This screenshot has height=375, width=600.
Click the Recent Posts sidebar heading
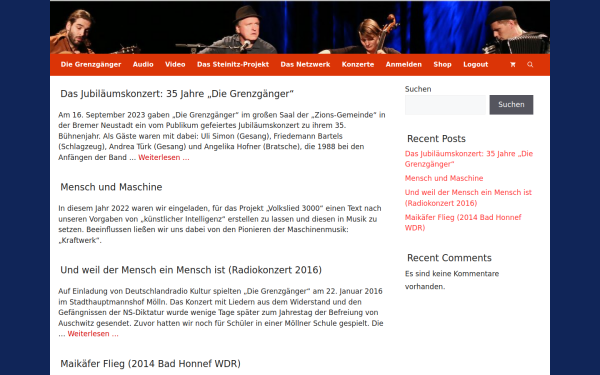point(436,139)
